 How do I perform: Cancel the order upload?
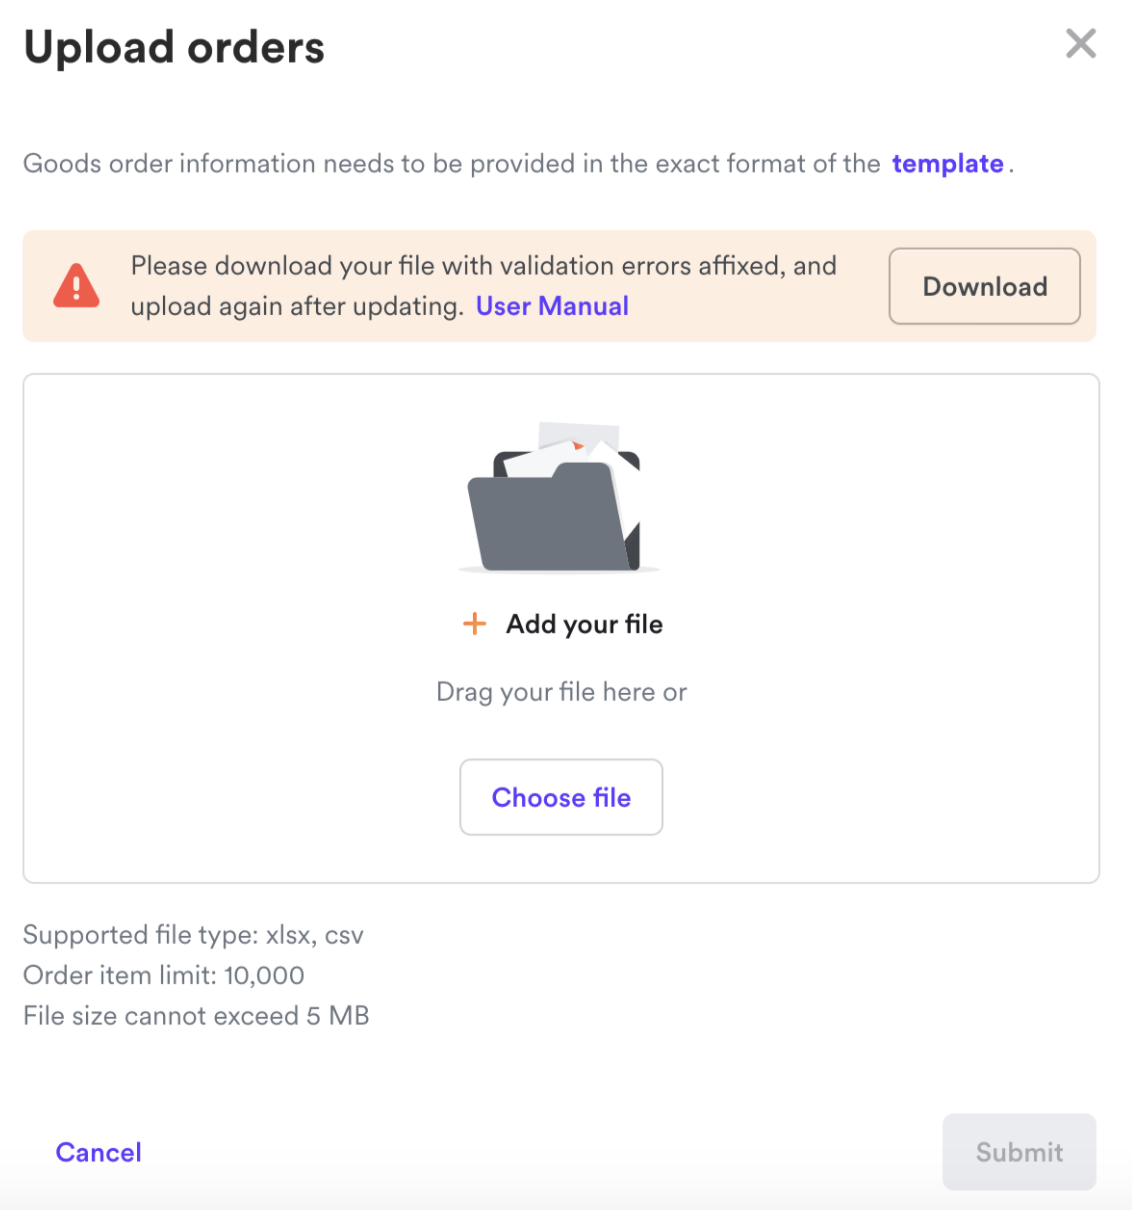point(99,1152)
